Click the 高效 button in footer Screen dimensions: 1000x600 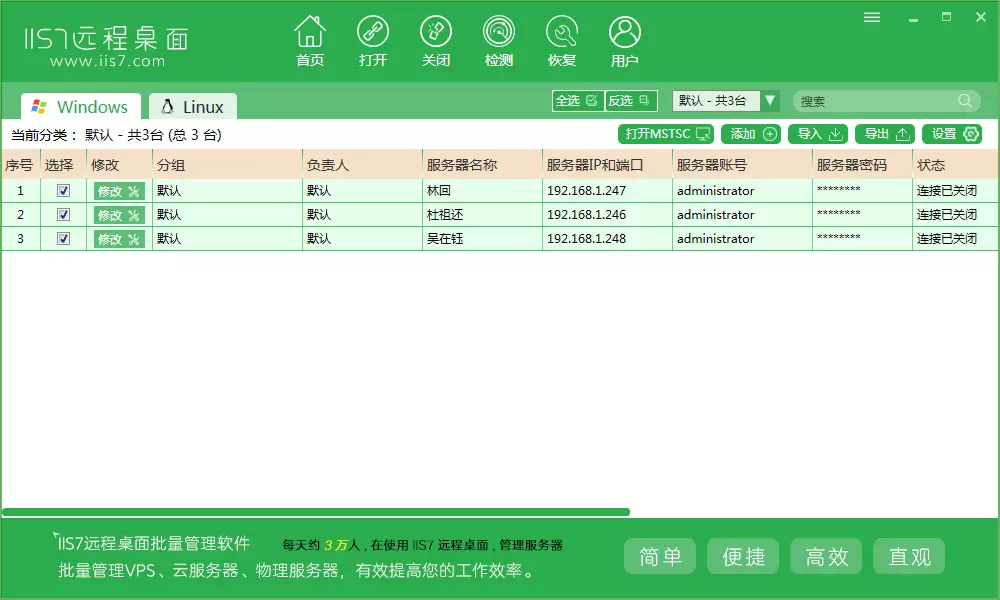[x=826, y=556]
